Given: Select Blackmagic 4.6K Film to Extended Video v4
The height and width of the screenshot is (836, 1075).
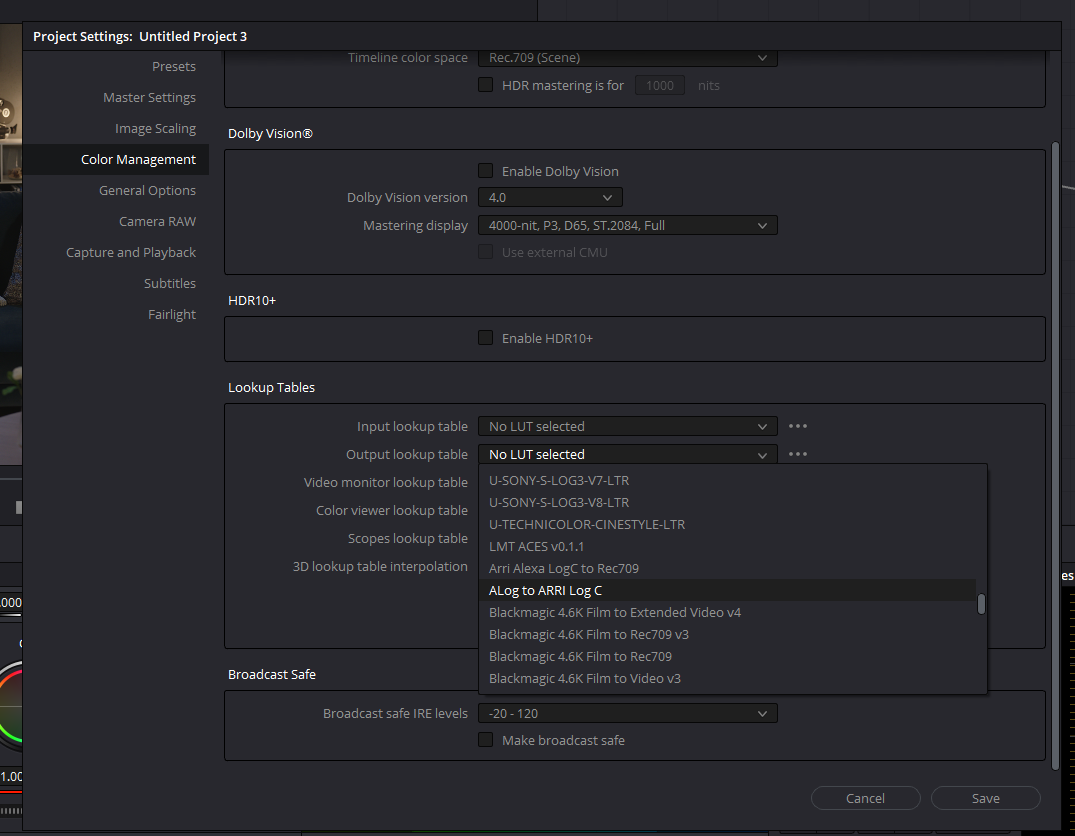Looking at the screenshot, I should pyautogui.click(x=727, y=612).
